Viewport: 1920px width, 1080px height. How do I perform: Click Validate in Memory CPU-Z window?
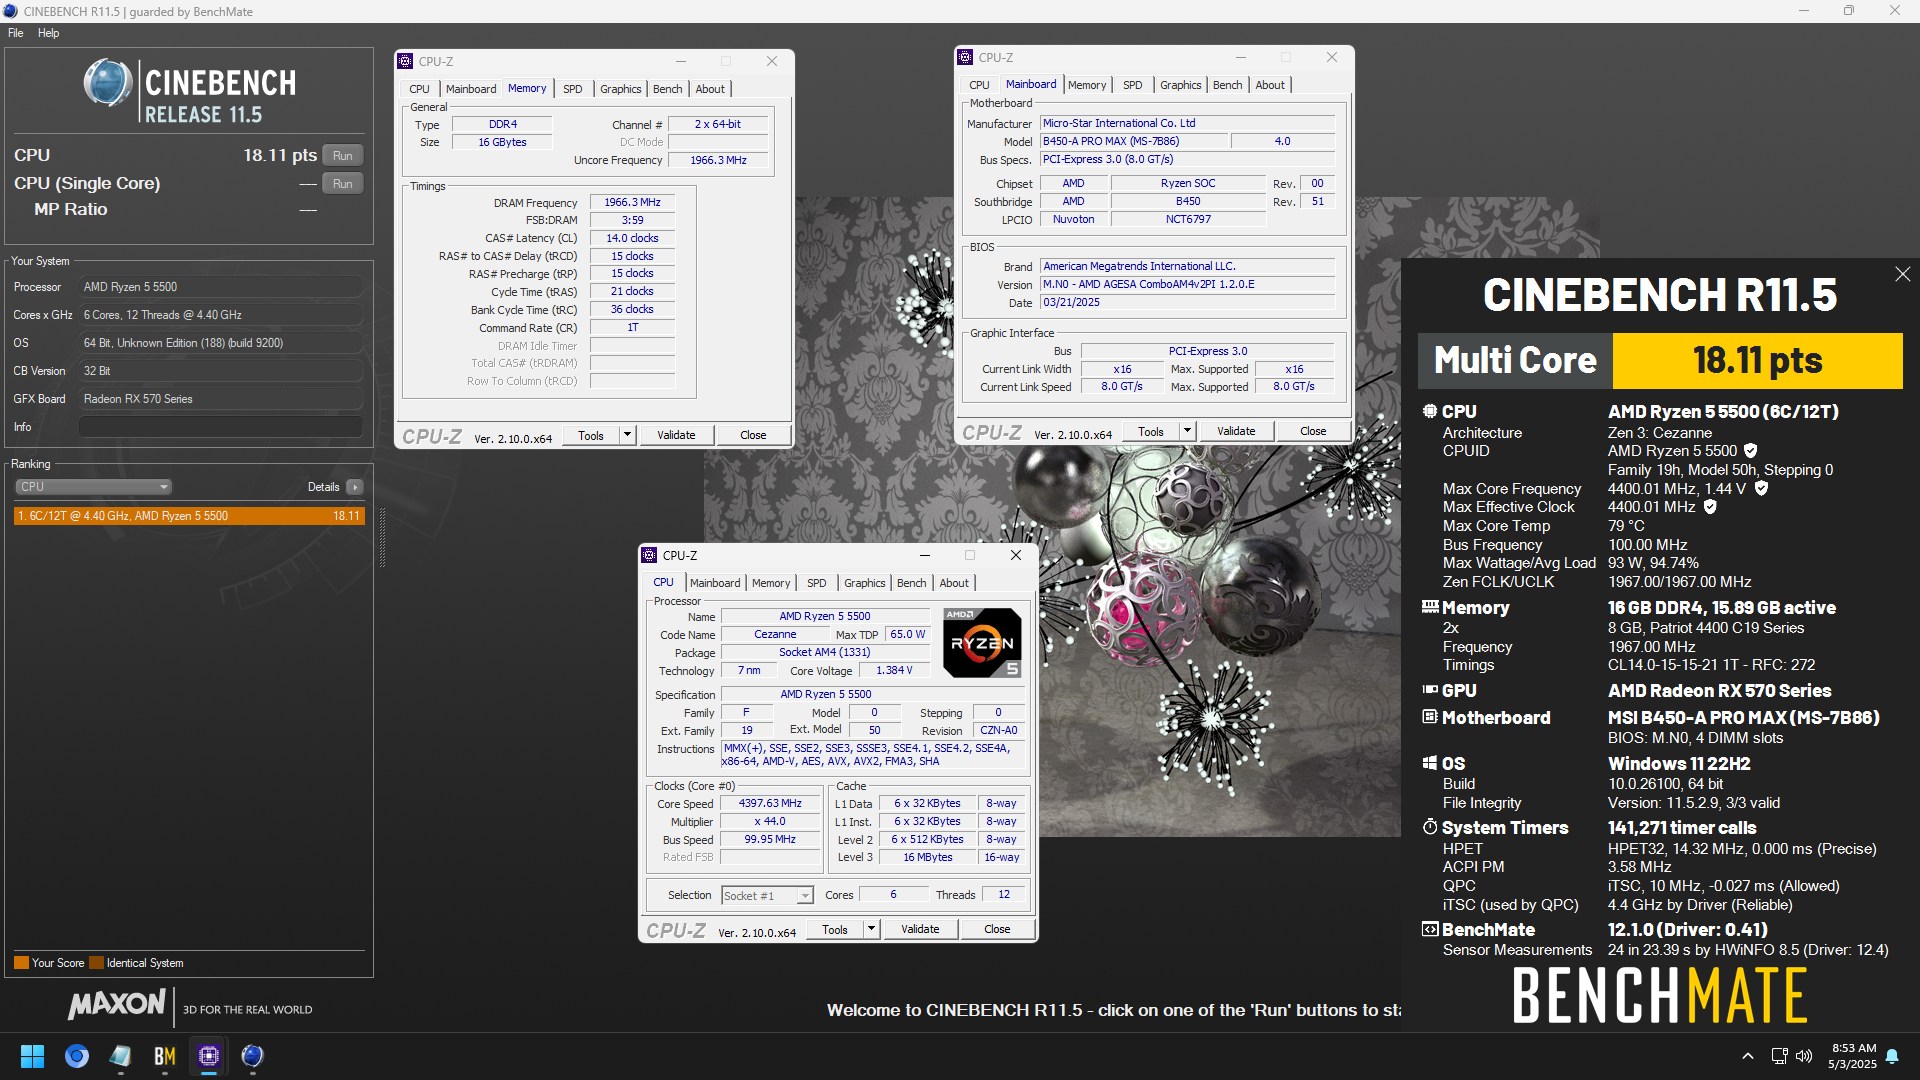click(x=676, y=435)
